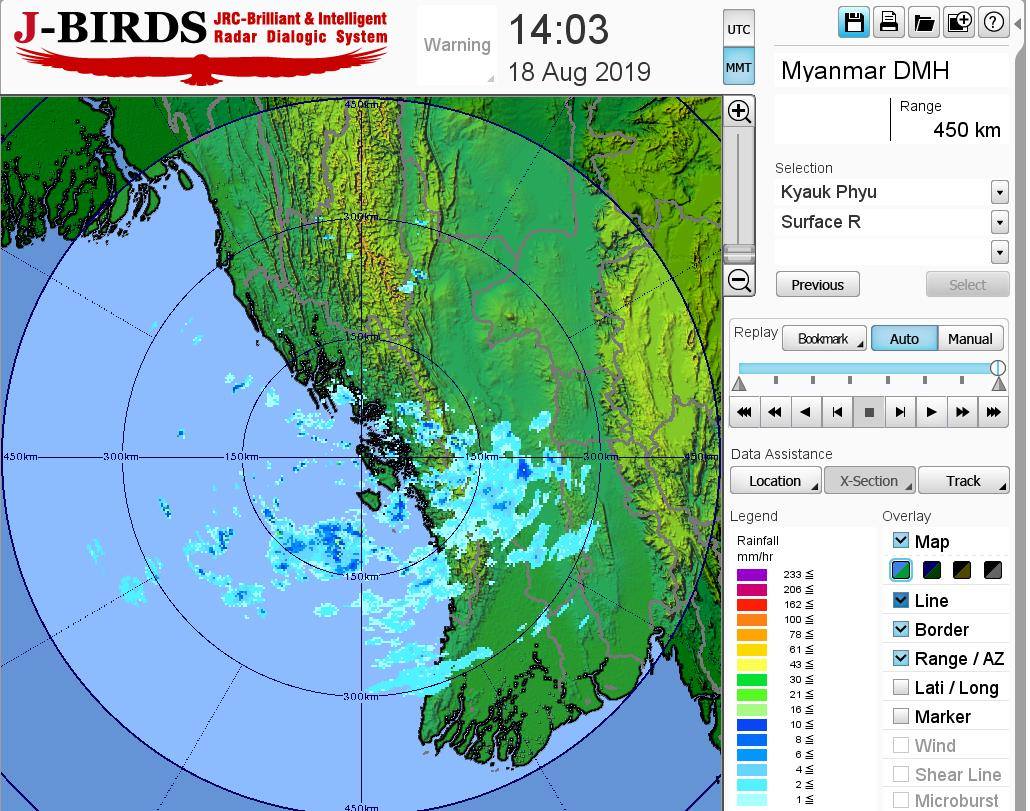The height and width of the screenshot is (811, 1030).
Task: Step back one frame
Action: [838, 412]
